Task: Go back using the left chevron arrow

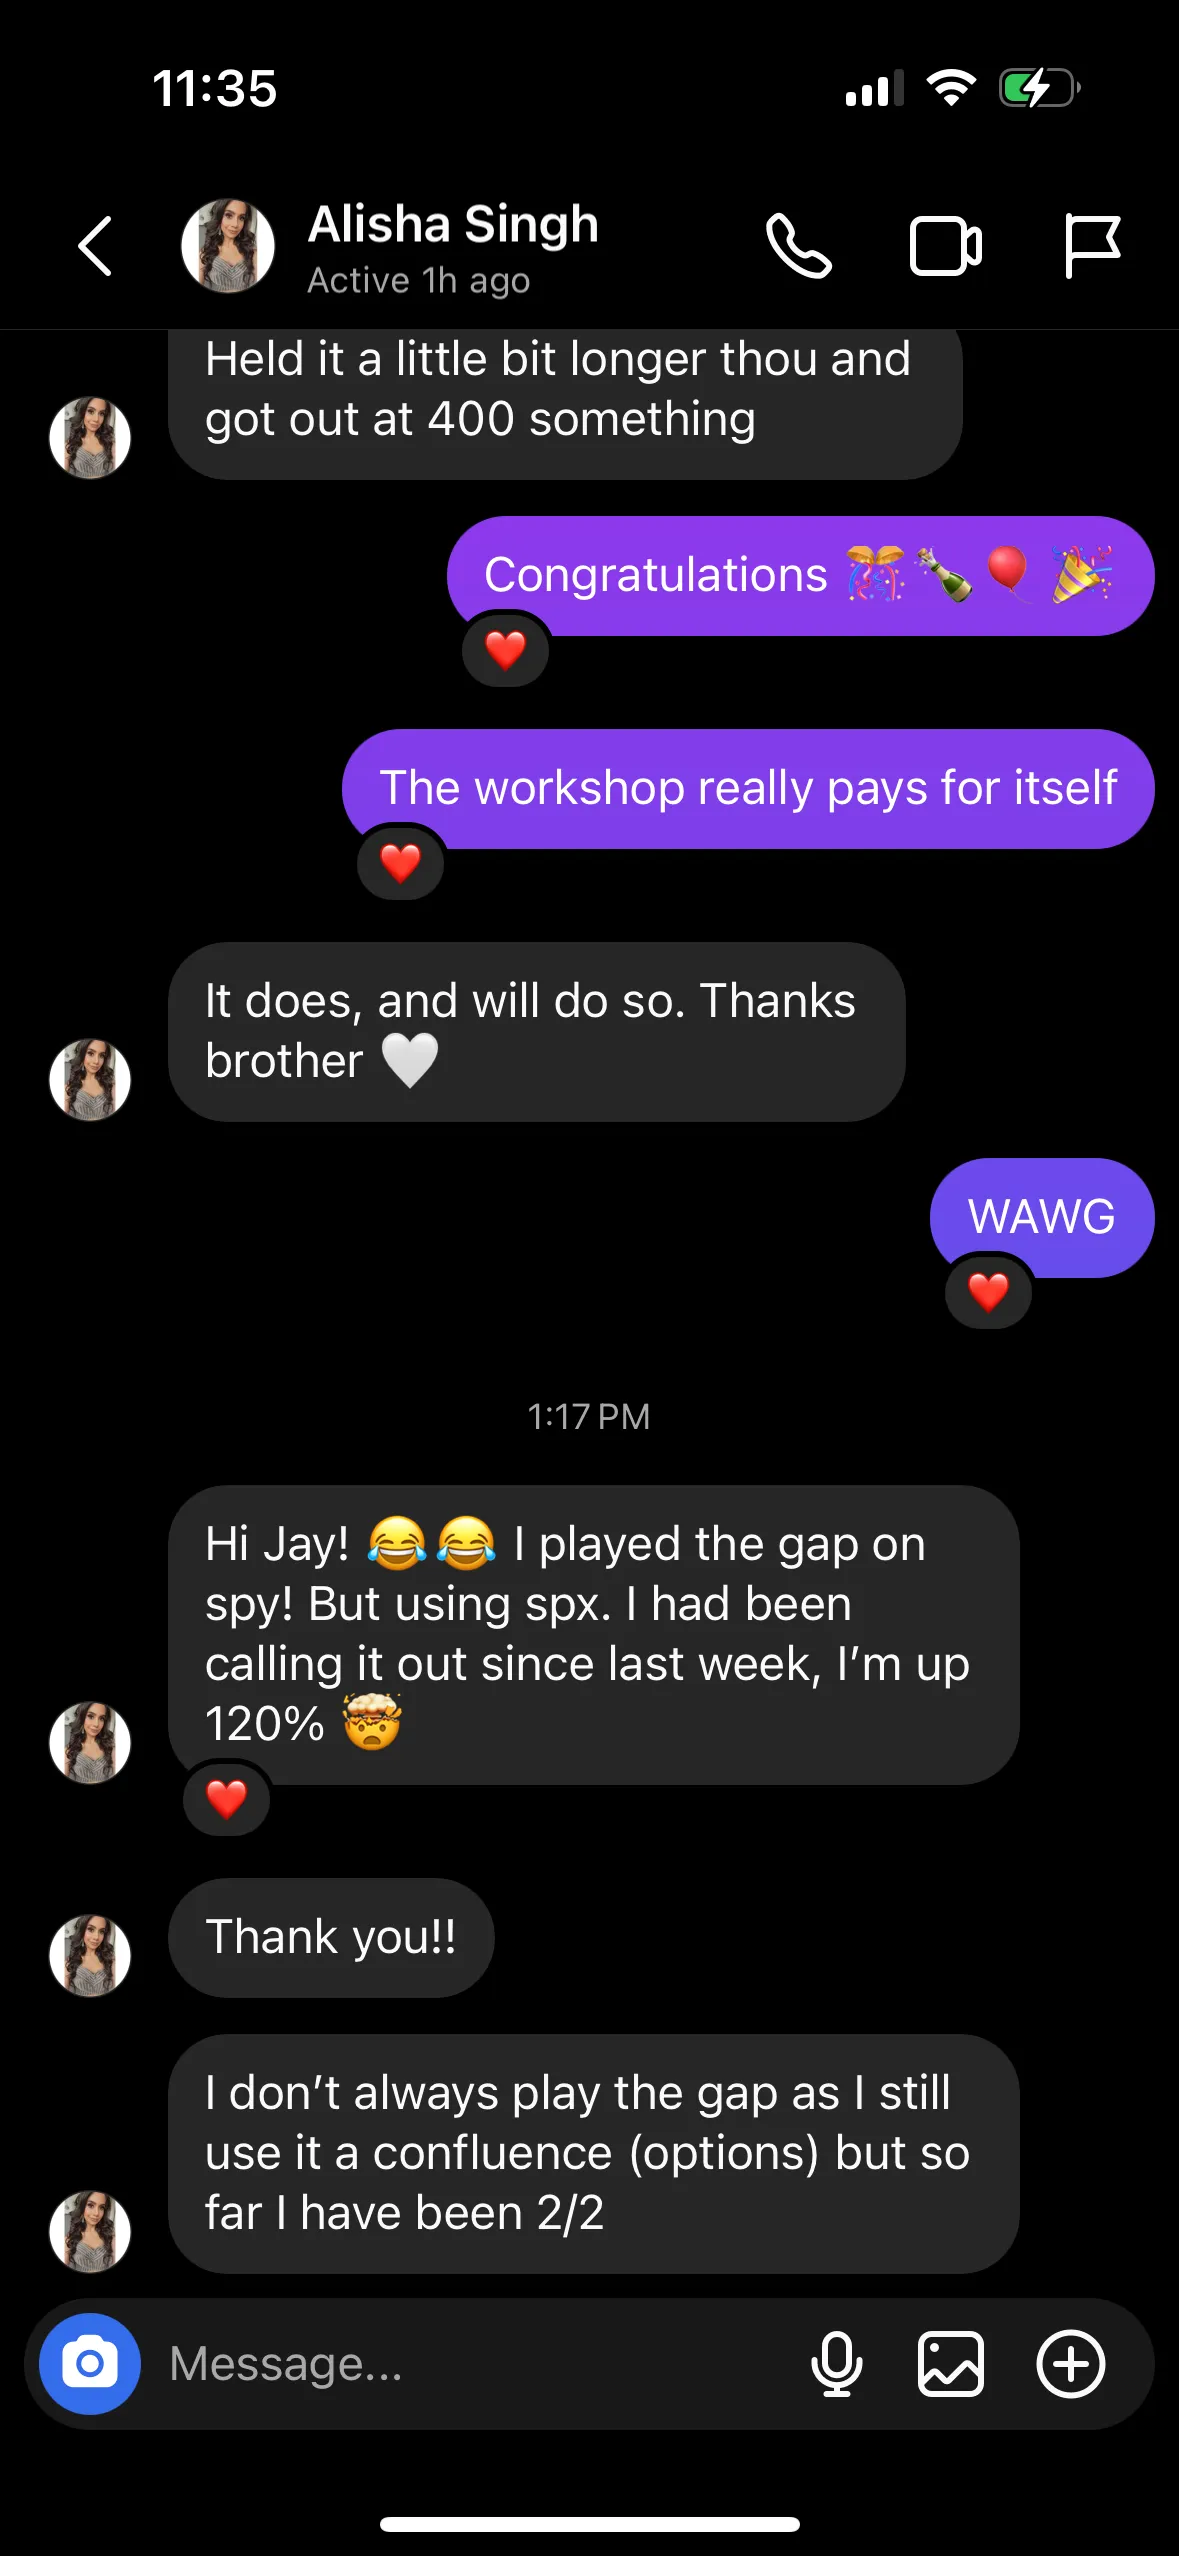Action: pyautogui.click(x=95, y=245)
